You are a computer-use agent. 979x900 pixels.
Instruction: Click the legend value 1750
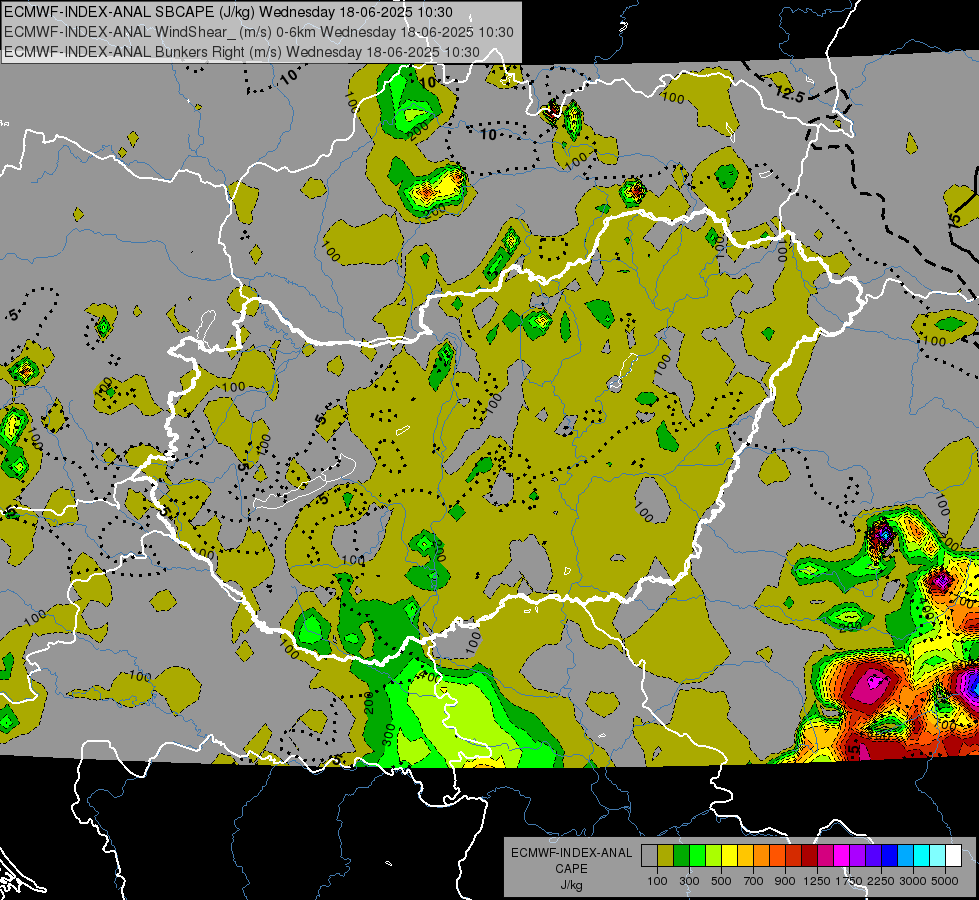click(x=849, y=881)
